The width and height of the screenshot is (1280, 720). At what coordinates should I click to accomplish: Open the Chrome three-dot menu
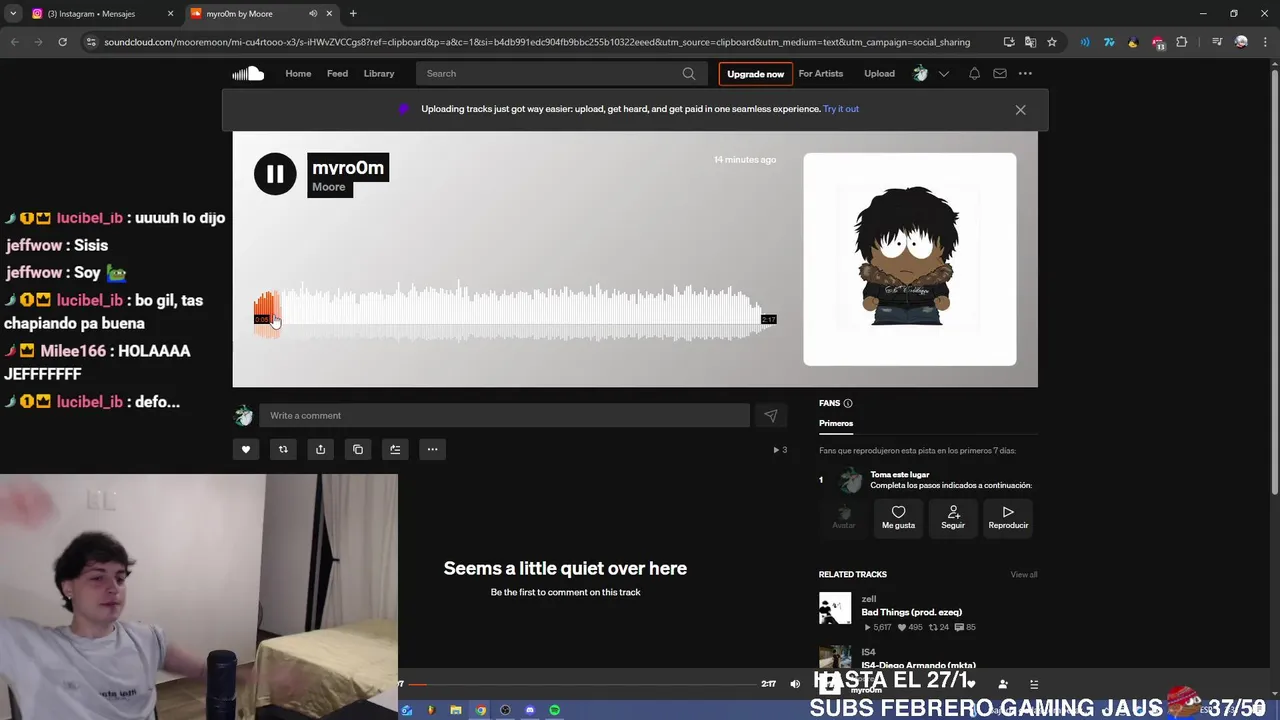click(x=1266, y=42)
